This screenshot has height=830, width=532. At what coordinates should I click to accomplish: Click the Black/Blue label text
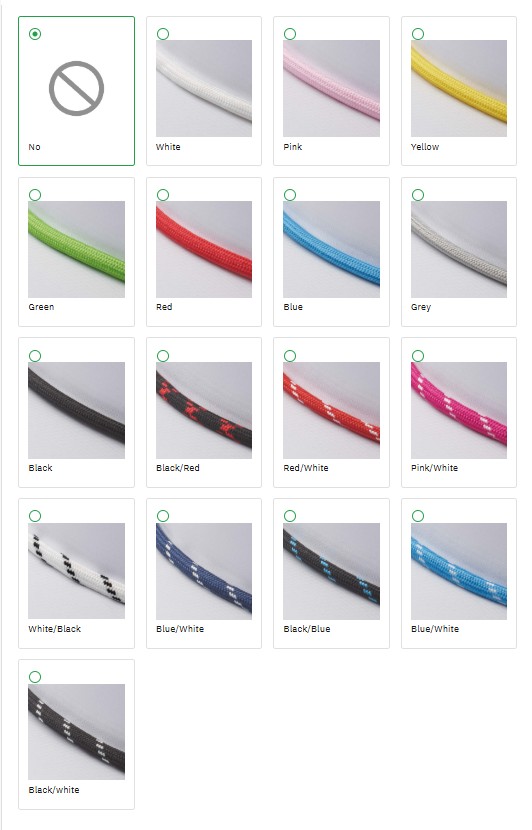[307, 629]
